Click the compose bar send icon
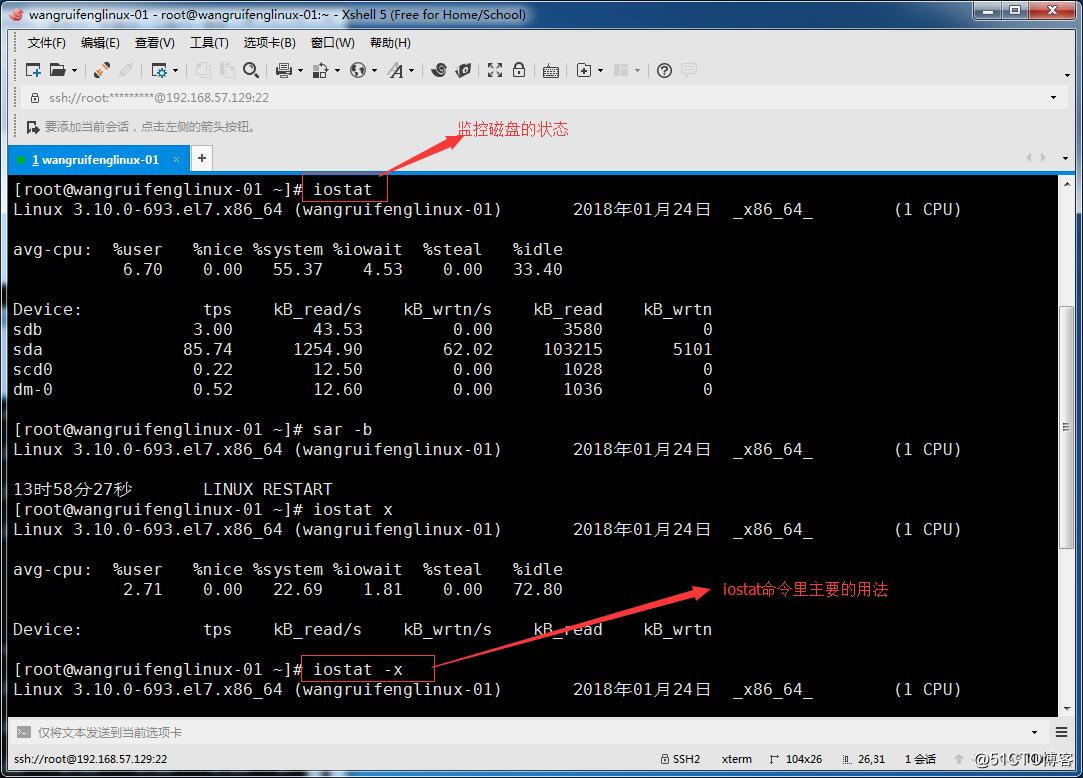 (x=23, y=732)
